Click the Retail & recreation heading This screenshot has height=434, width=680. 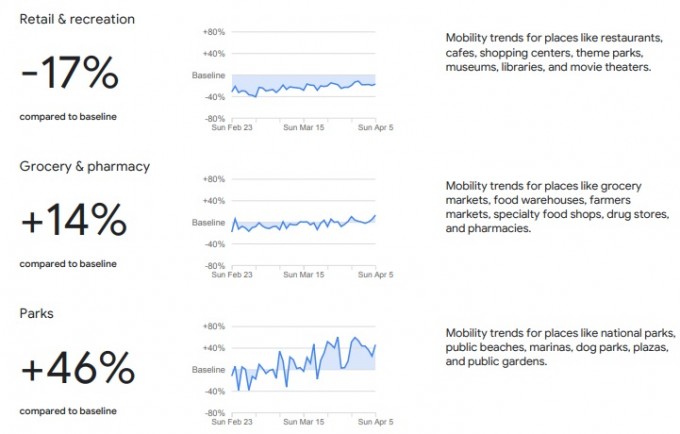pyautogui.click(x=77, y=19)
